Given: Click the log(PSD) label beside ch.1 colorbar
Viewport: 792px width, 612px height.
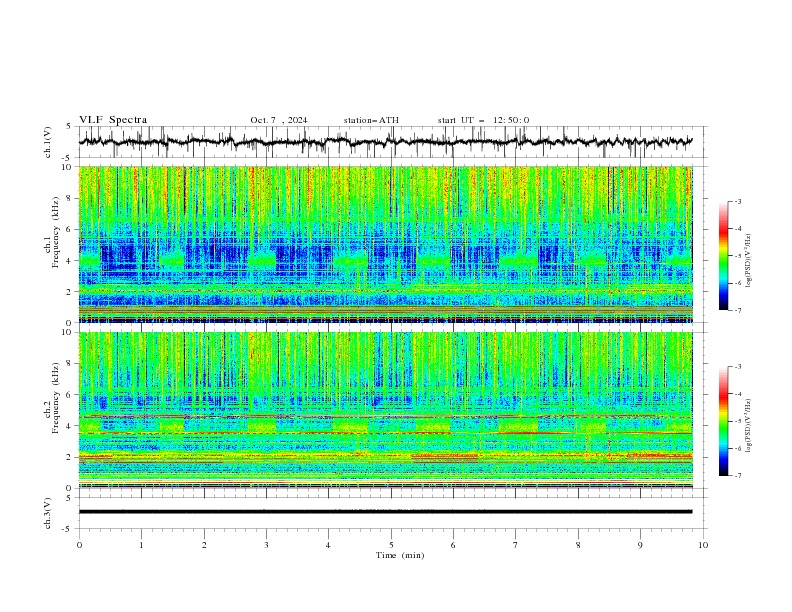Looking at the screenshot, I should click(x=749, y=261).
